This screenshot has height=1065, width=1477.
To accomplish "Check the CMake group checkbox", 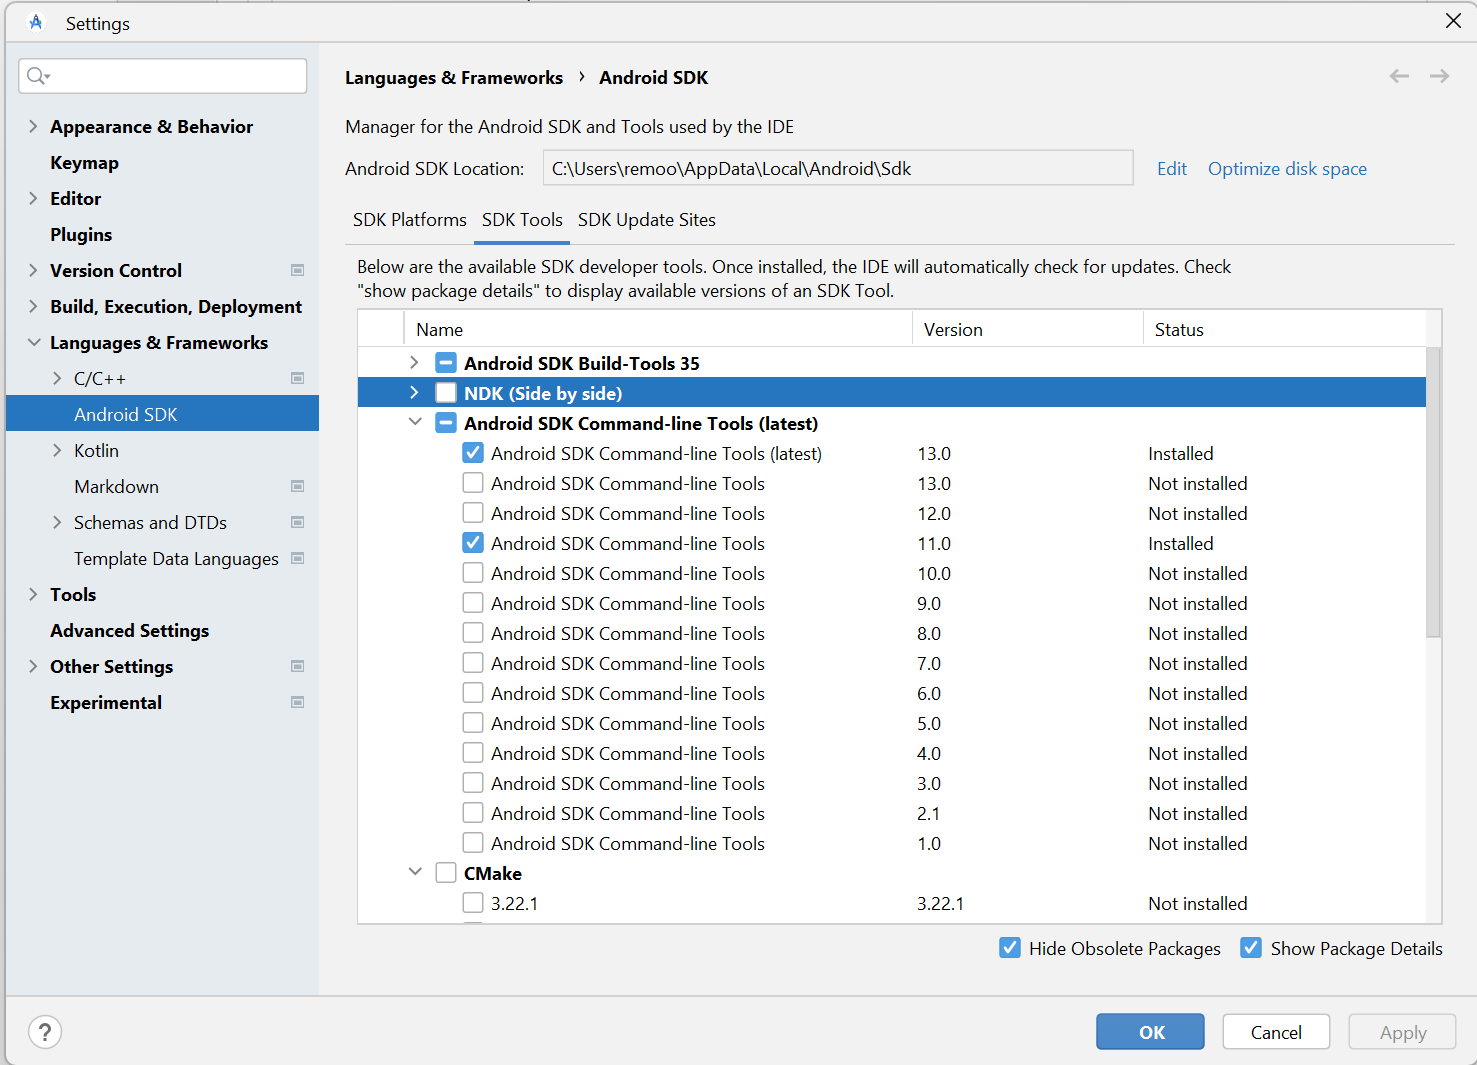I will point(446,873).
